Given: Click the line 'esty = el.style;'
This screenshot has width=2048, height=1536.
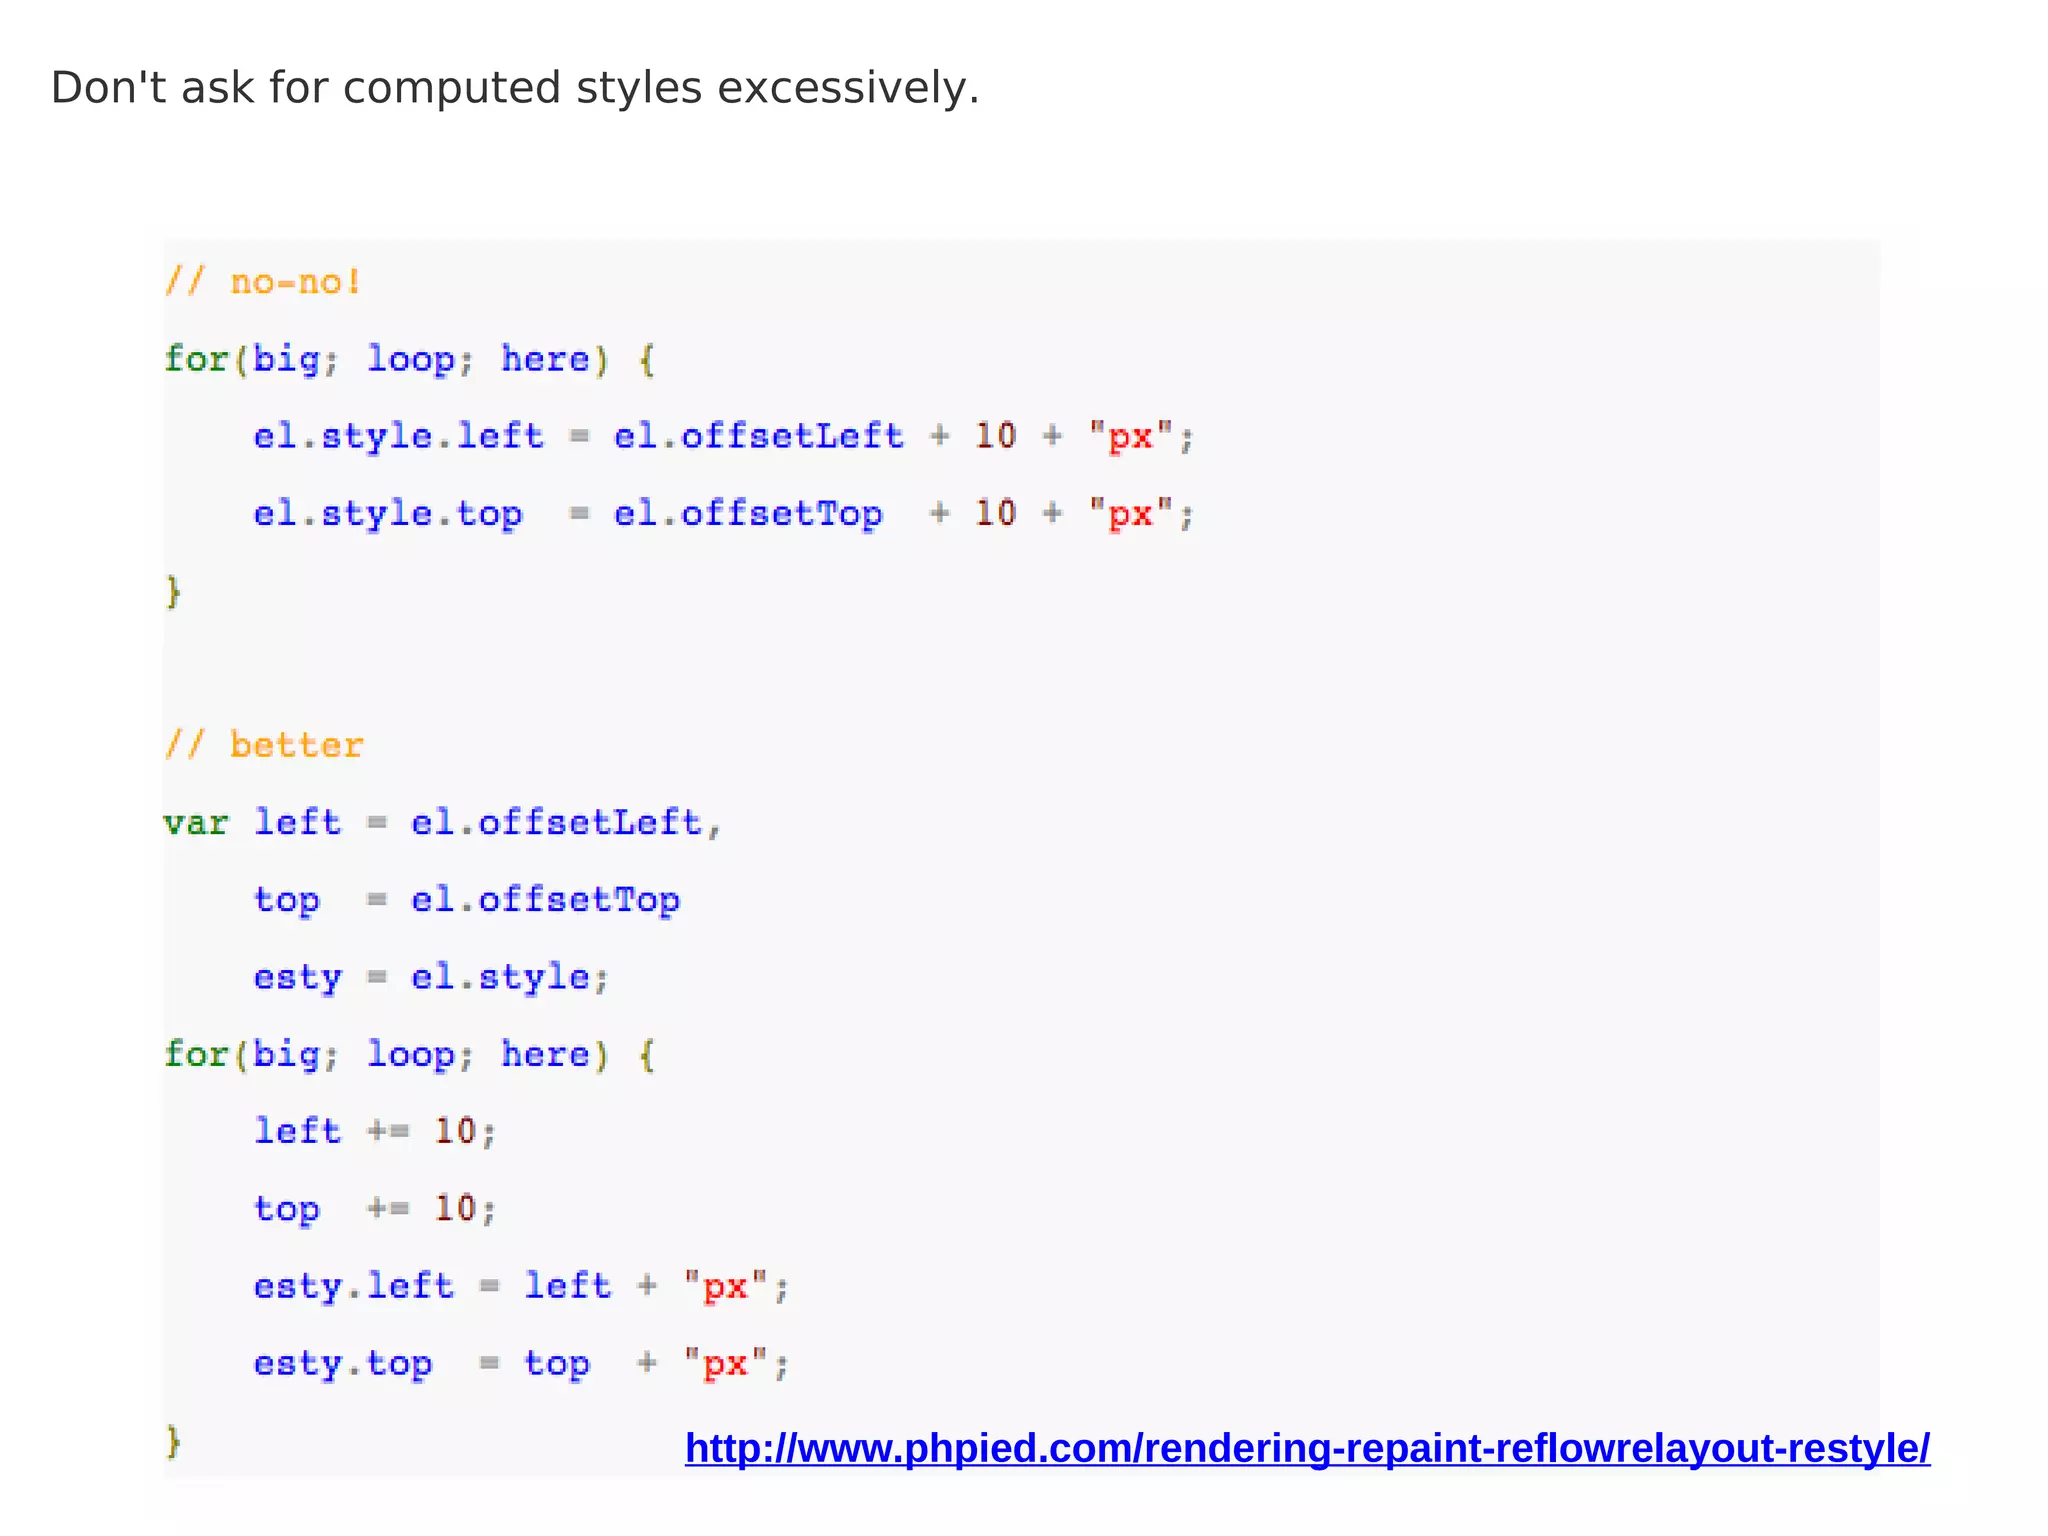Looking at the screenshot, I should [431, 978].
